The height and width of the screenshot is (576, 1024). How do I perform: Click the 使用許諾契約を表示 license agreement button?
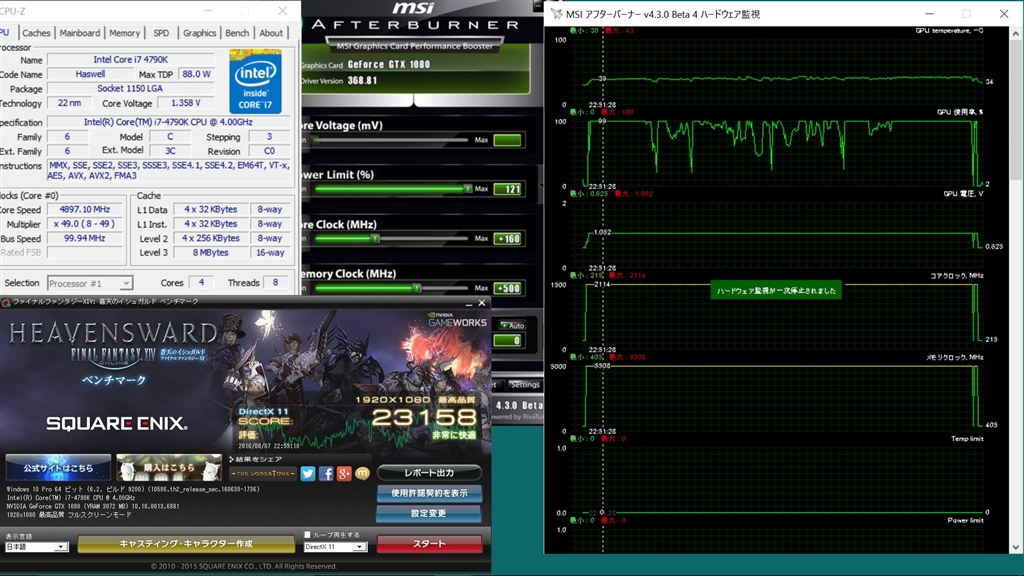[429, 493]
